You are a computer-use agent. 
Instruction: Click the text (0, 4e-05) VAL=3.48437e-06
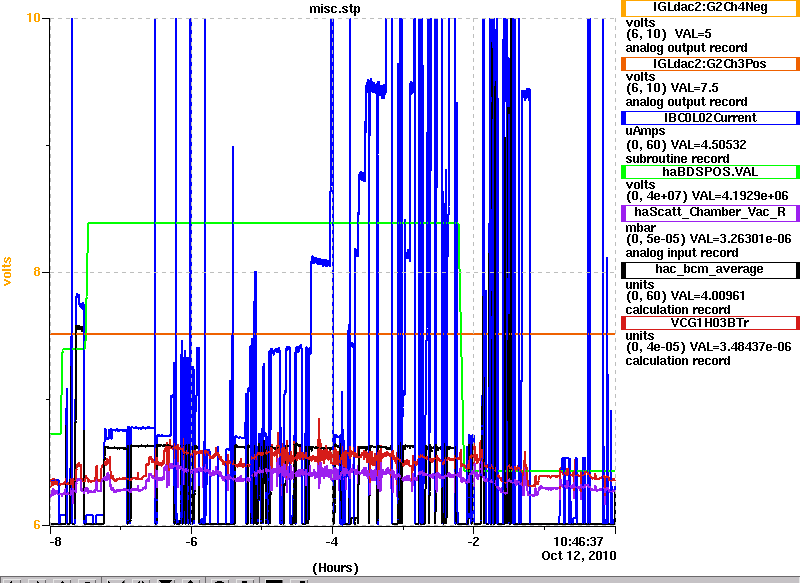pos(709,347)
